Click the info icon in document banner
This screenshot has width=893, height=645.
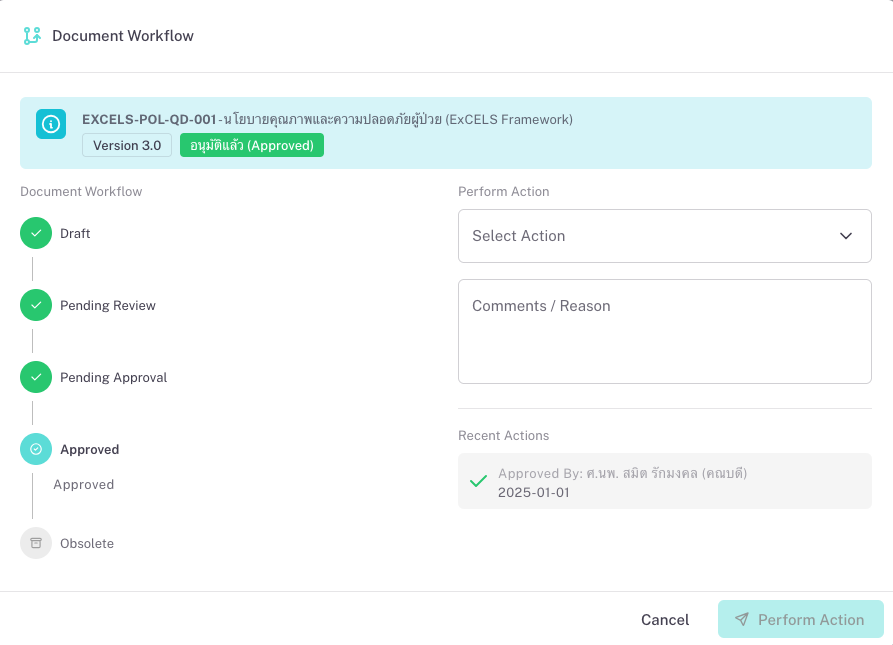[51, 124]
